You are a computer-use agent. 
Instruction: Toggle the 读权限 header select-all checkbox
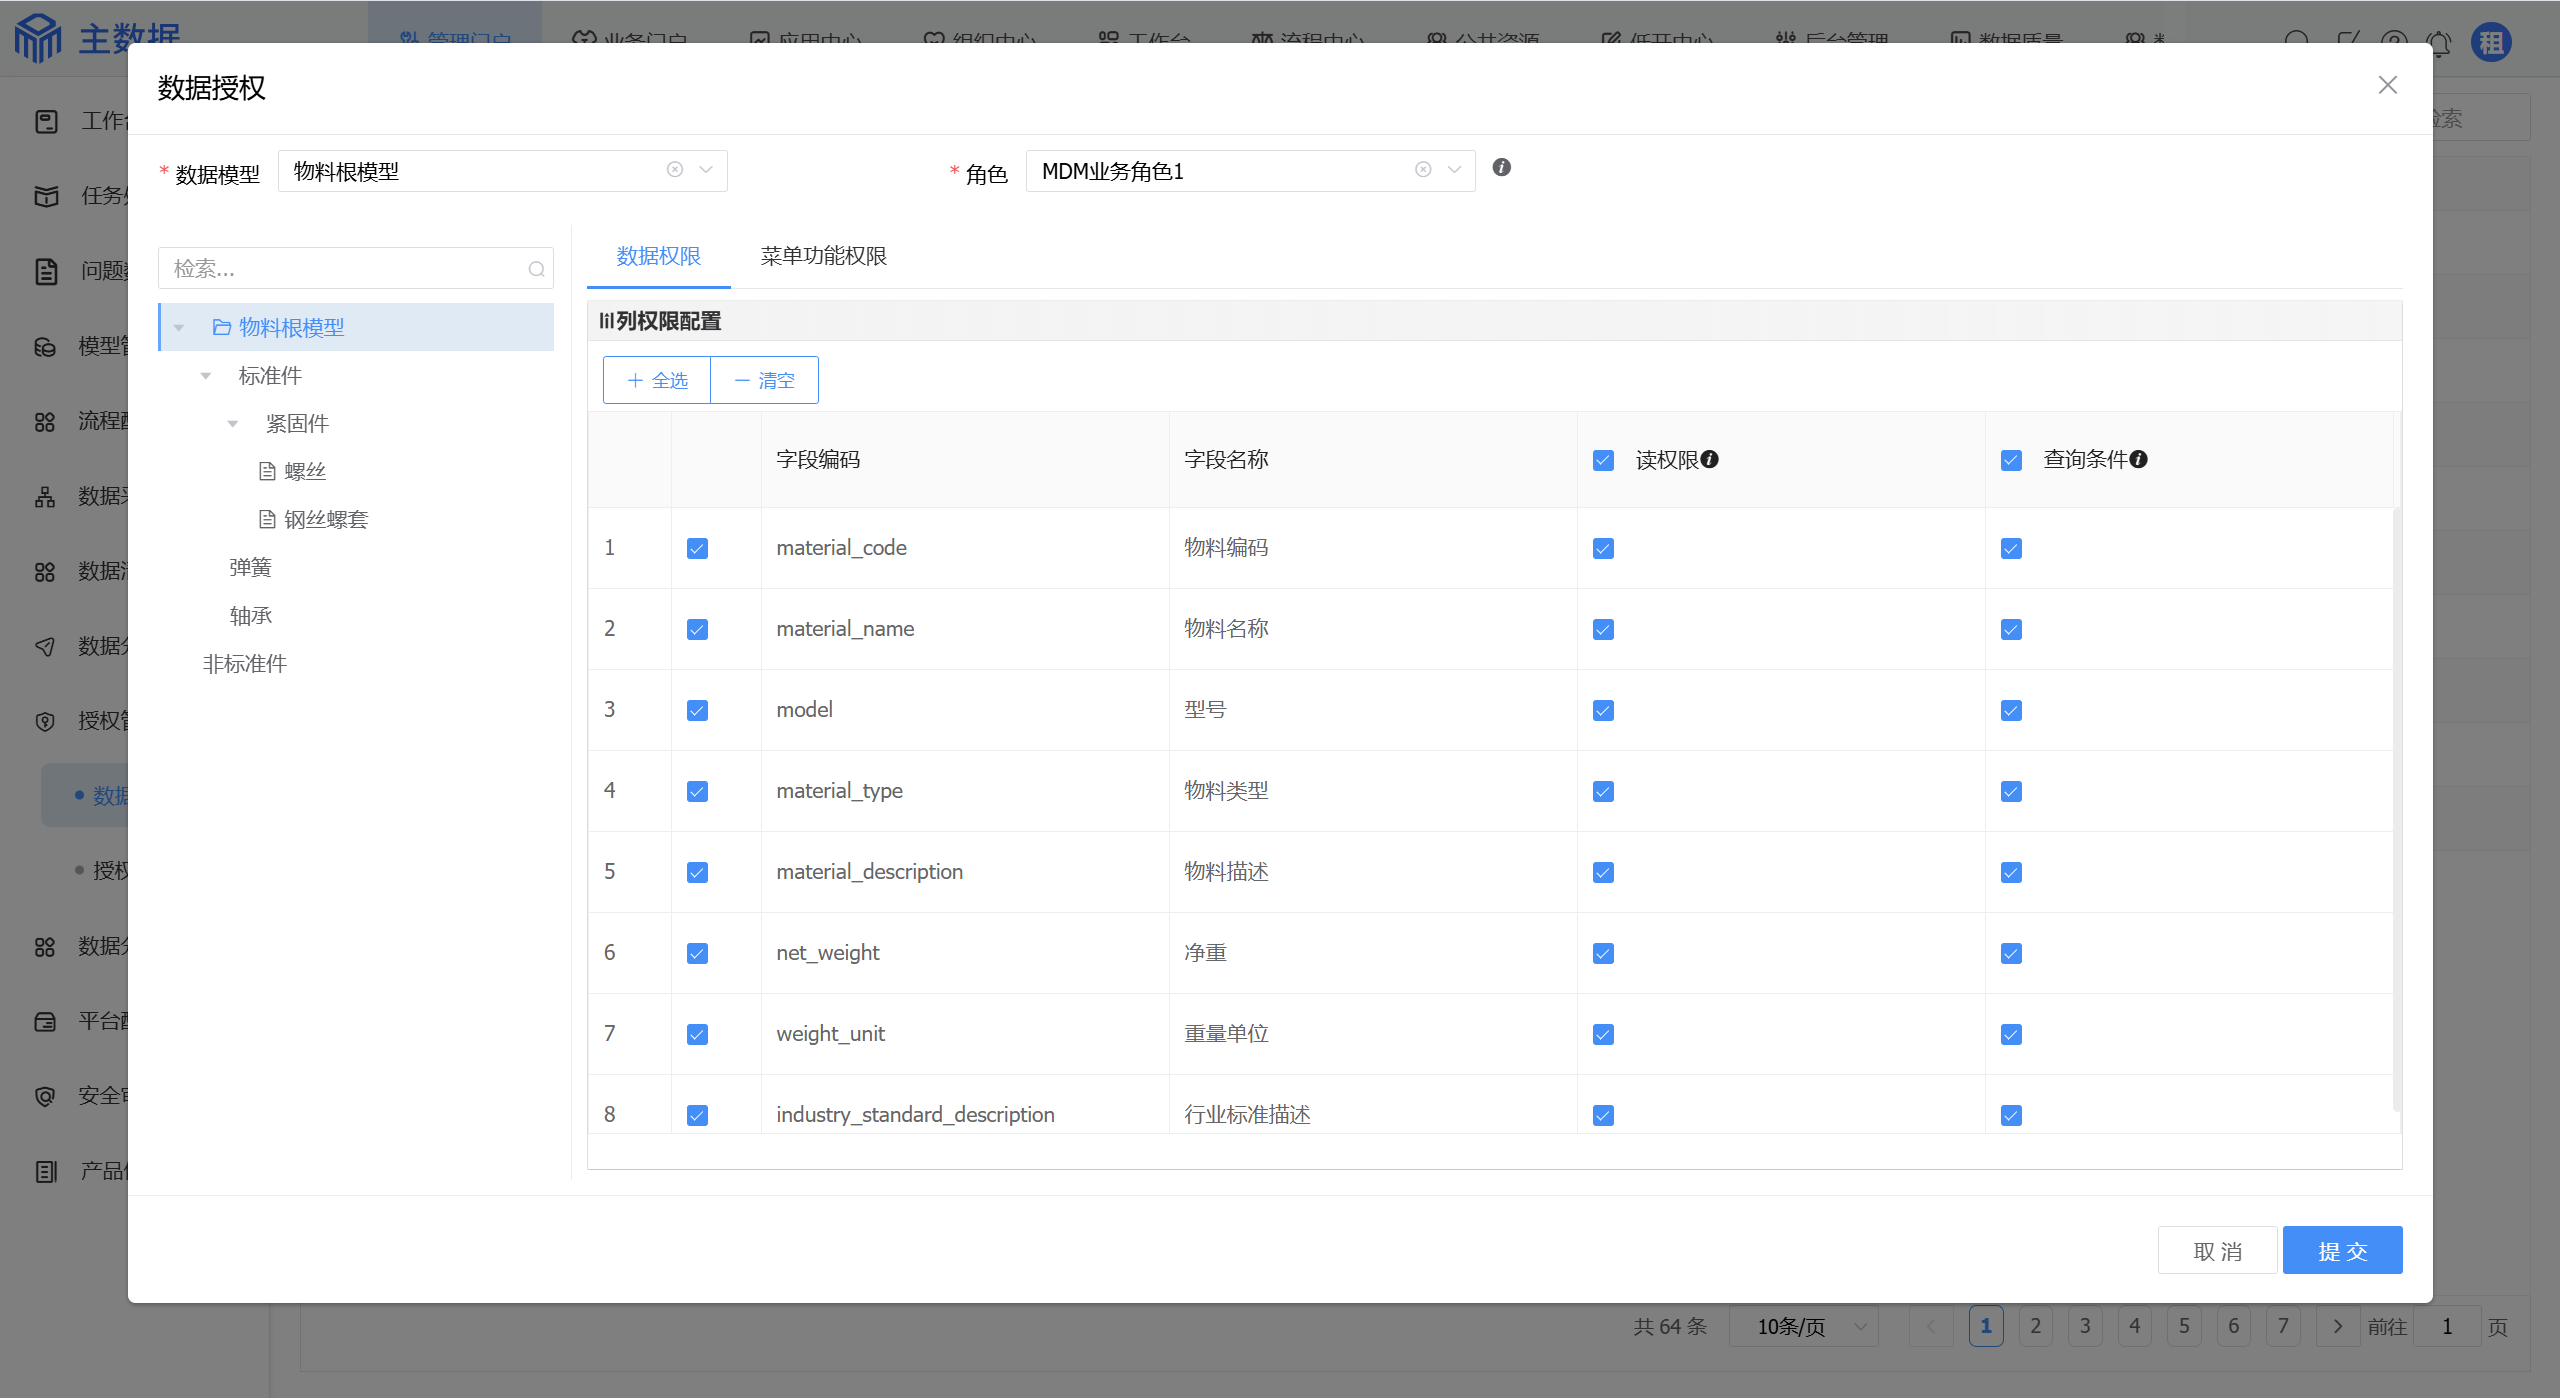1603,460
